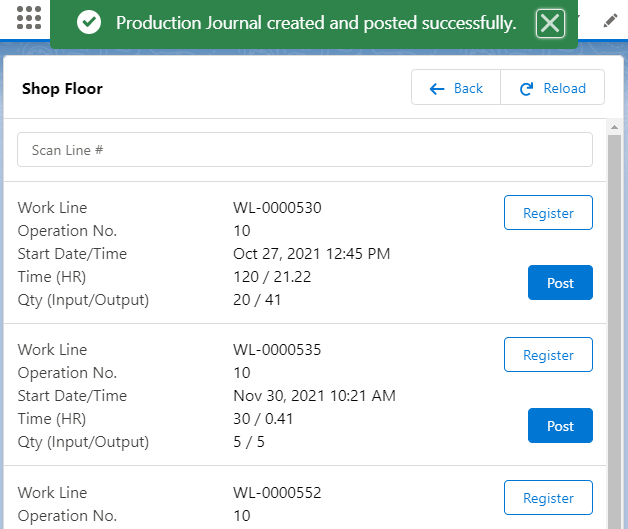The image size is (628, 529).
Task: Click quantity value 5 / 5
Action: (x=249, y=442)
